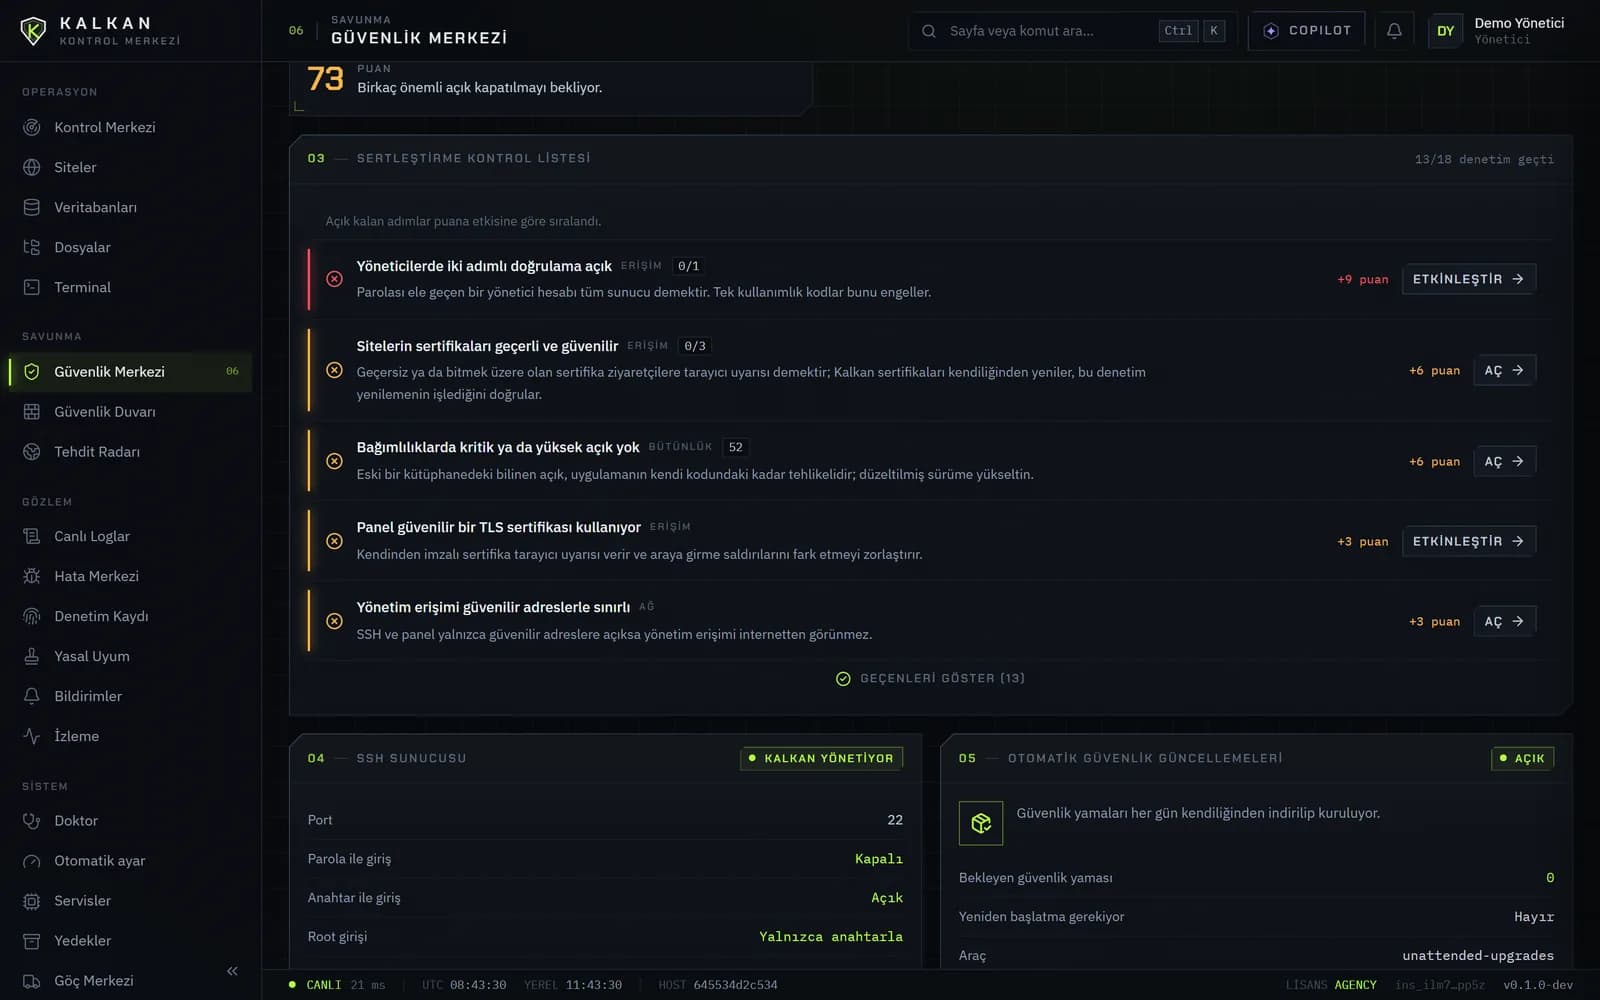The image size is (1600, 1000).
Task: Open the Hata Merkezi bug icon
Action: pos(32,576)
